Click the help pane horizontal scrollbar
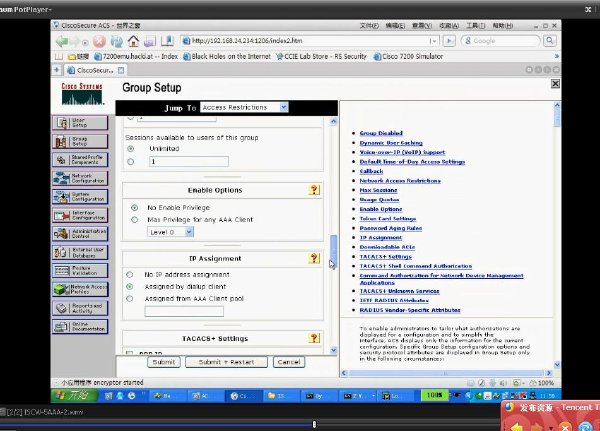This screenshot has width=600, height=431. [x=446, y=373]
